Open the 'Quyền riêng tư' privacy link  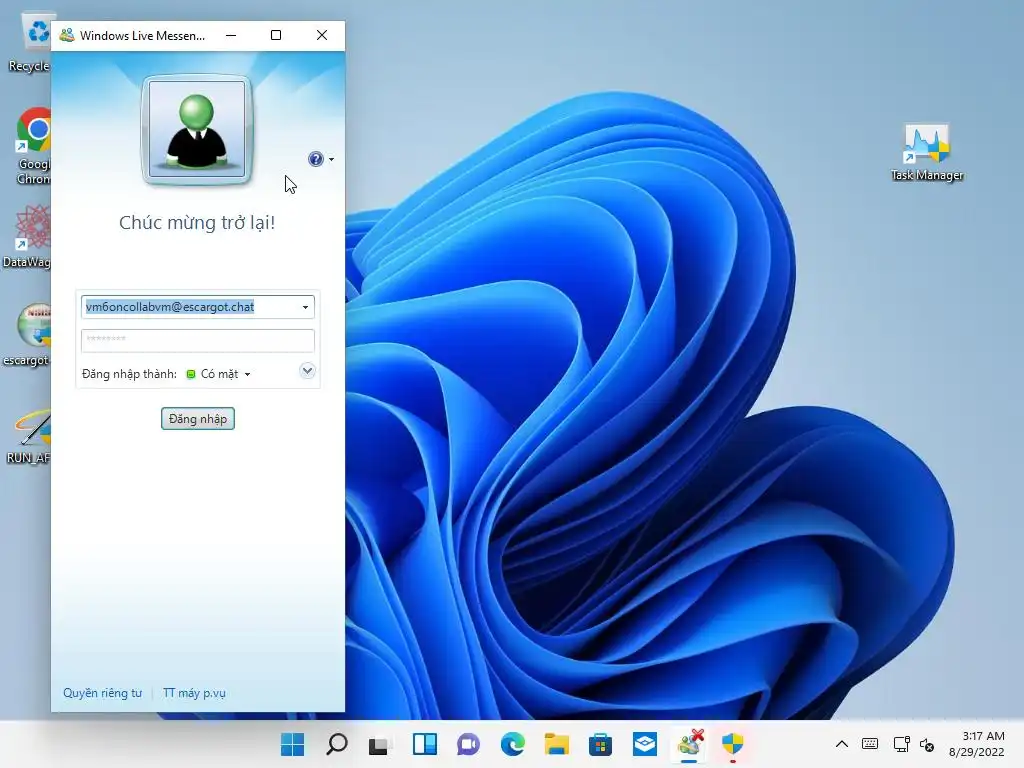tap(103, 693)
